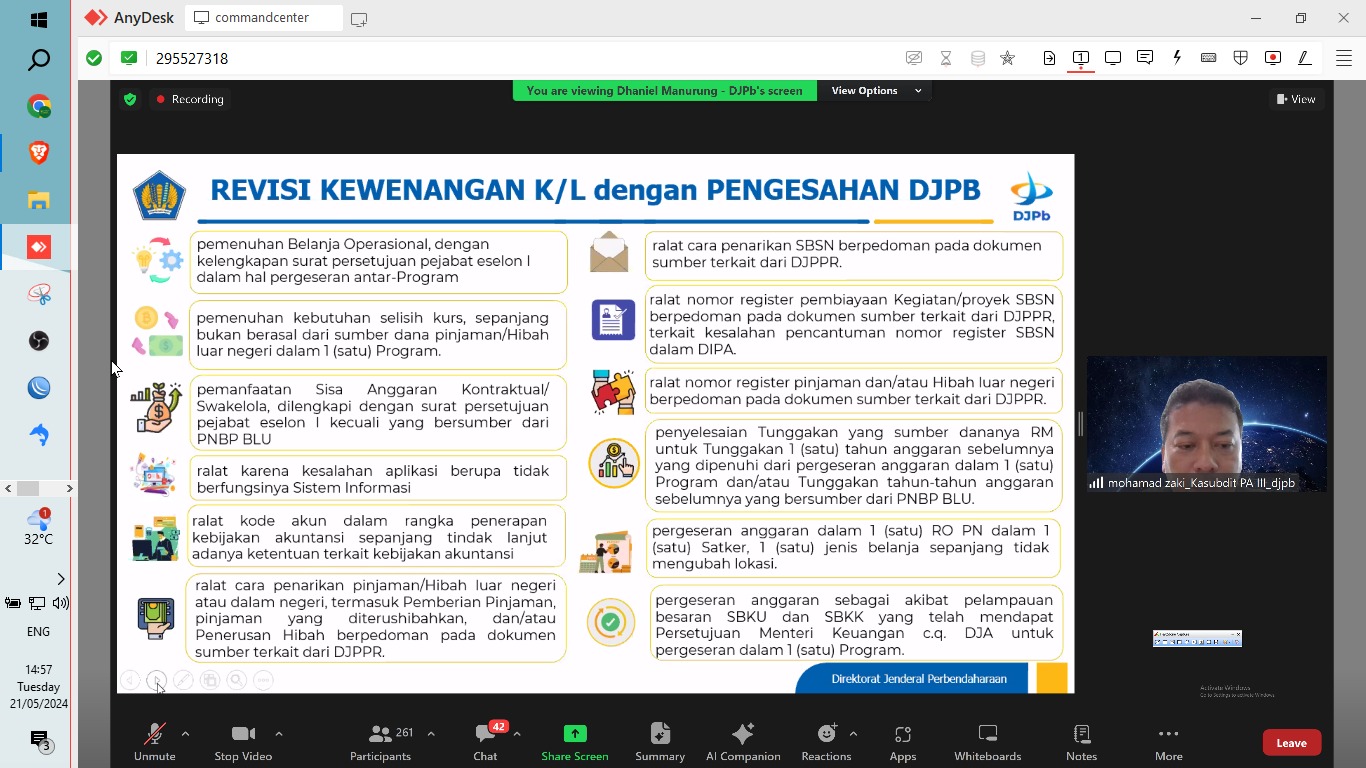Expand the View Options dropdown
Image resolution: width=1366 pixels, height=768 pixels.
pos(875,91)
